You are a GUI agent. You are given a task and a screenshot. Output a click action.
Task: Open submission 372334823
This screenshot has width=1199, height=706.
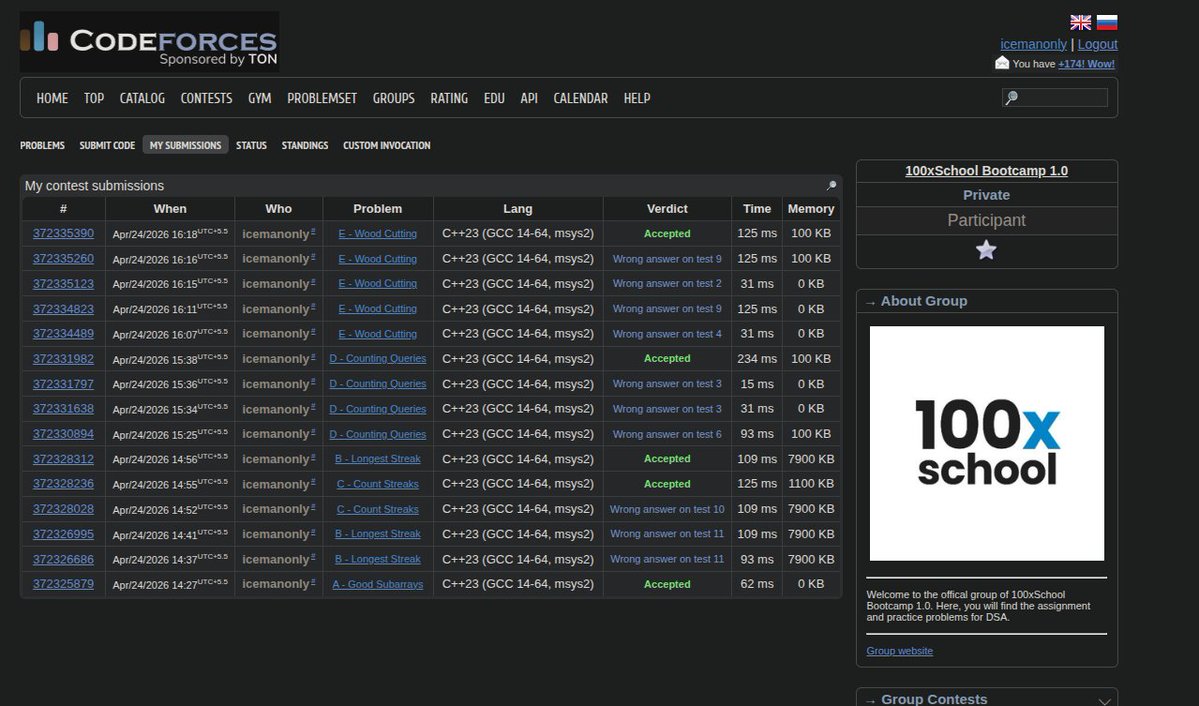pos(63,309)
